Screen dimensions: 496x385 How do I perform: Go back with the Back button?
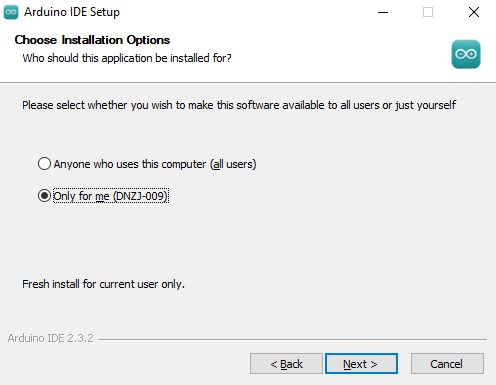(286, 364)
